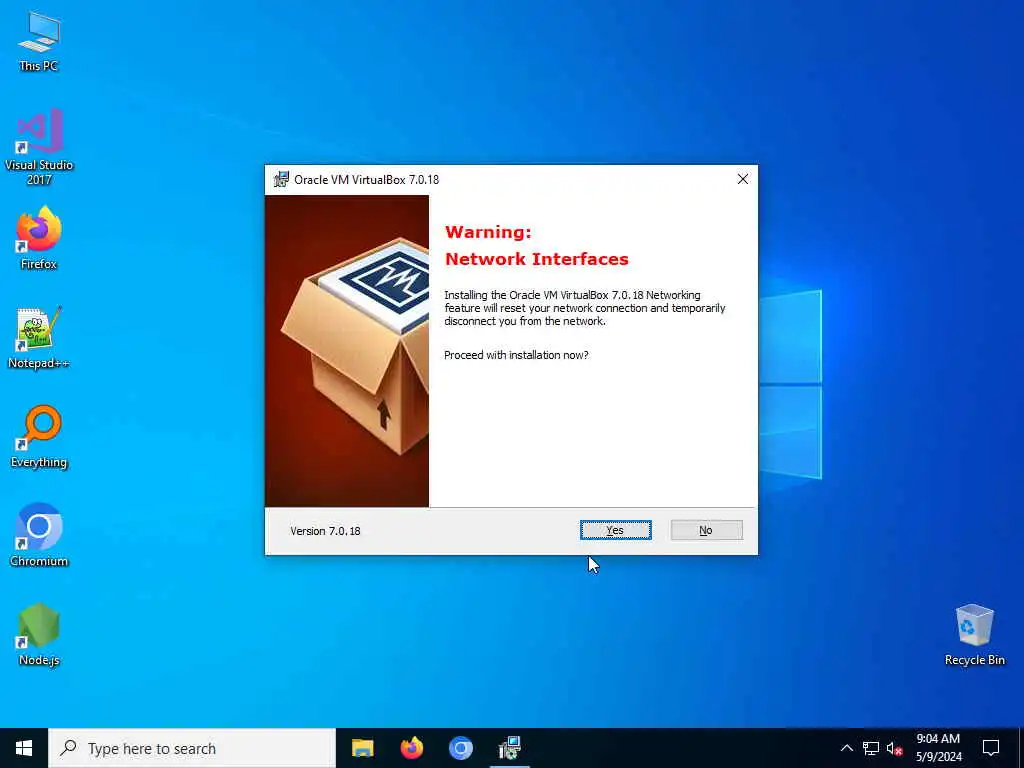Select the Firefox desktop shortcut
1024x768 pixels.
[39, 238]
